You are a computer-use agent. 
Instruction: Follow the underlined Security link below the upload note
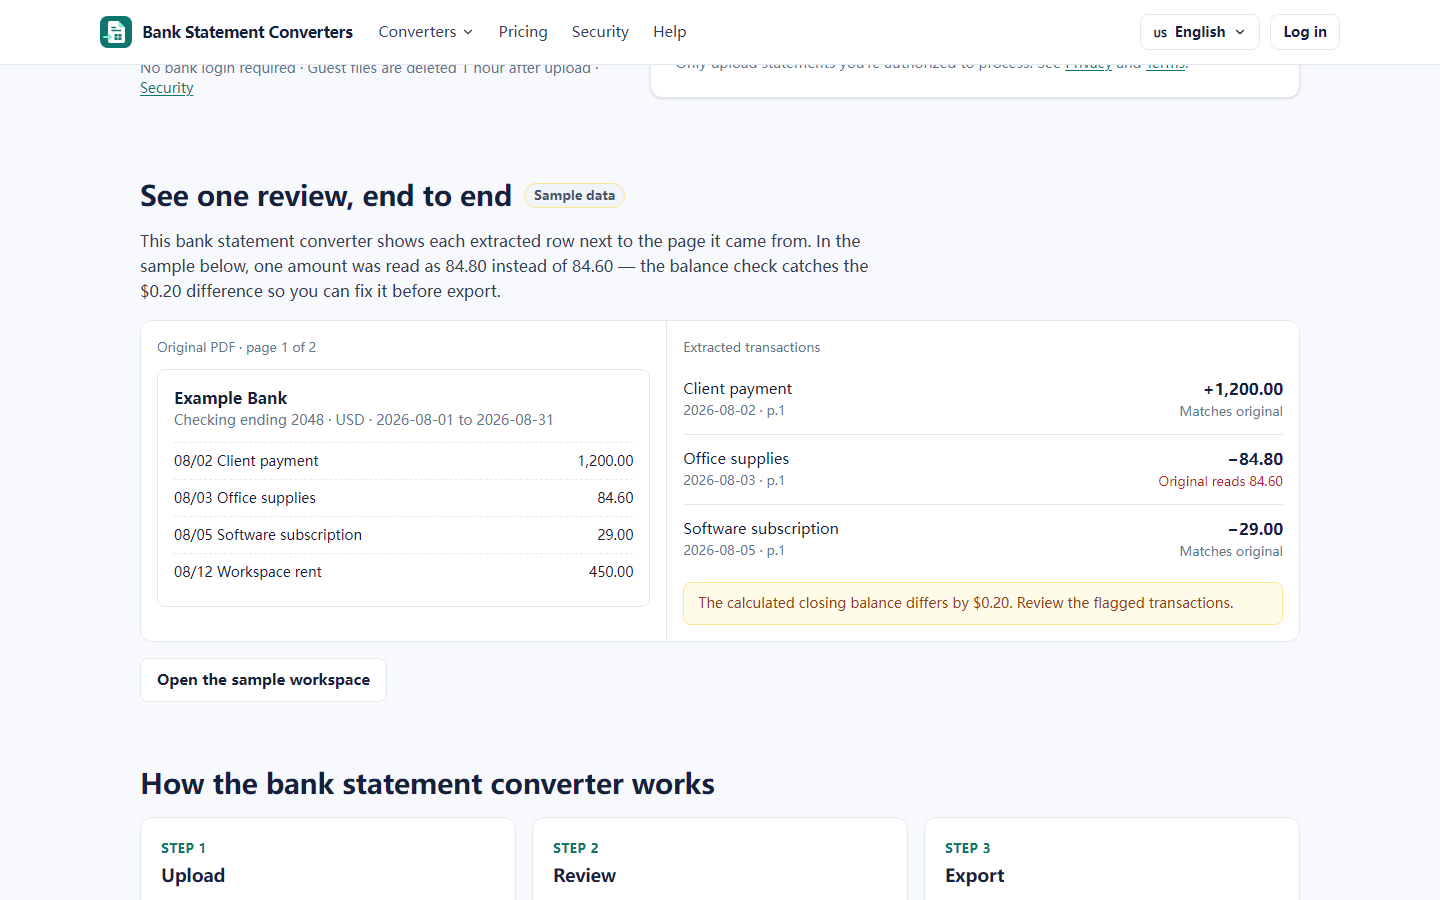tap(166, 88)
